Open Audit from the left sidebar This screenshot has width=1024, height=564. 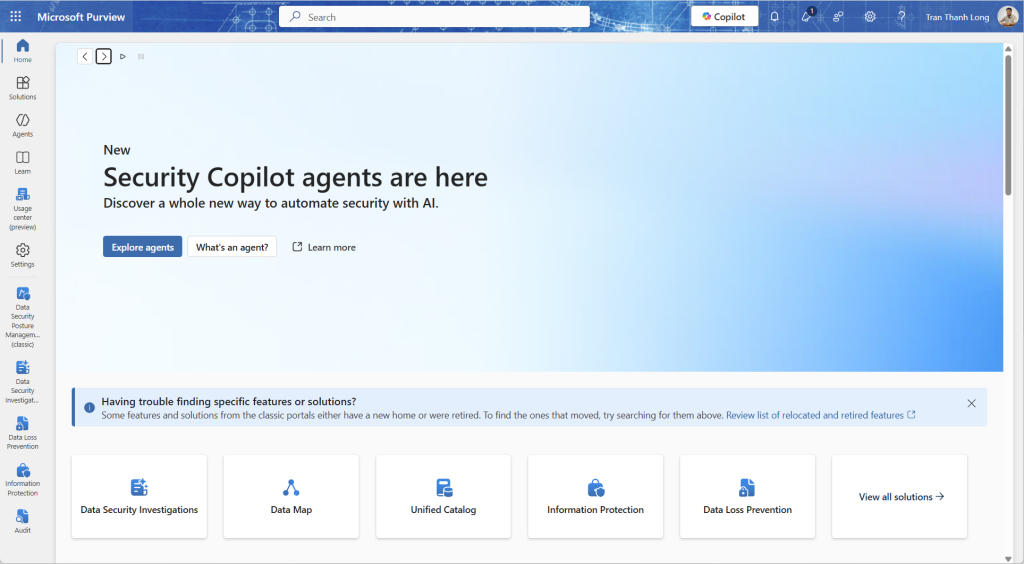23,521
